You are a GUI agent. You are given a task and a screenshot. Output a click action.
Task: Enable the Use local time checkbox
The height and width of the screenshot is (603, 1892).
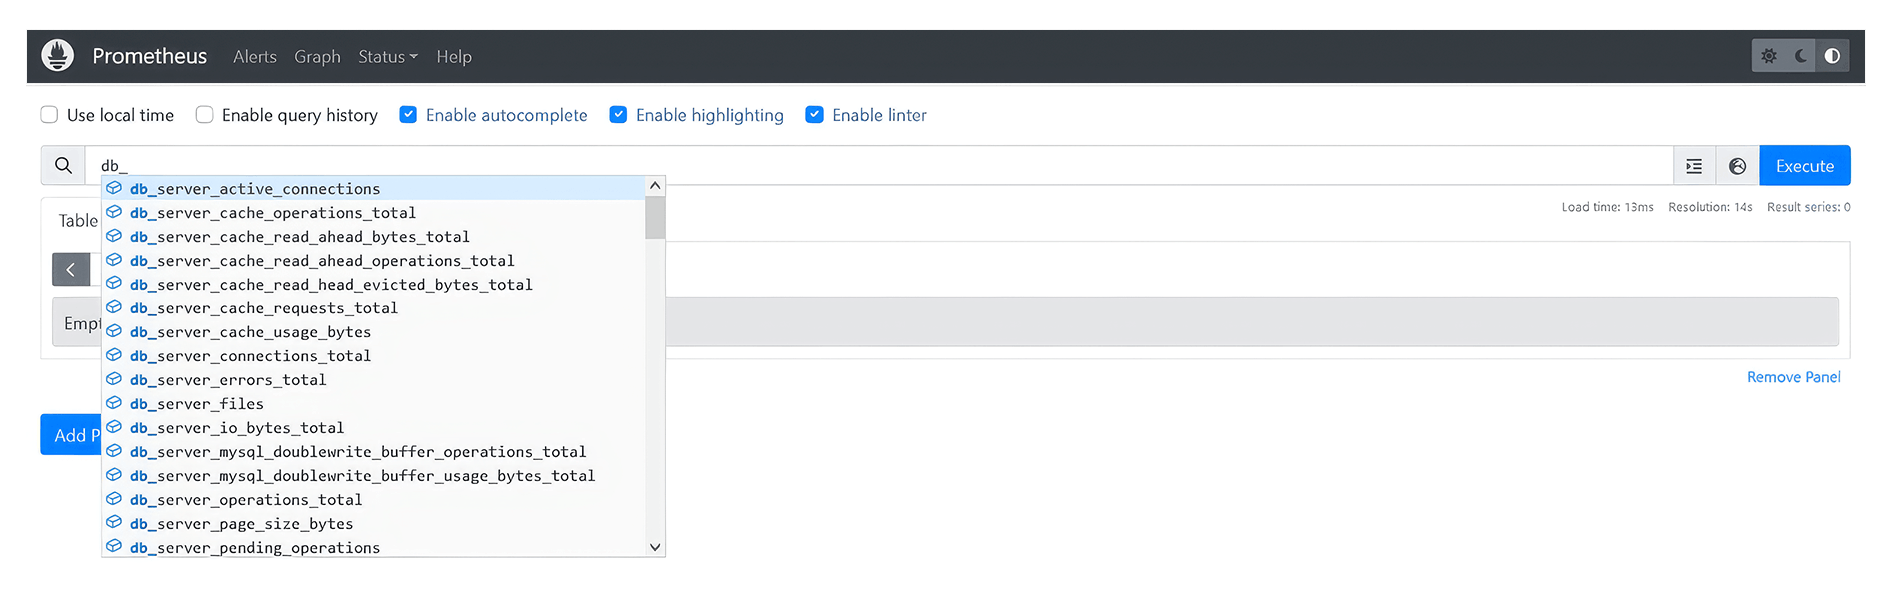pos(49,115)
